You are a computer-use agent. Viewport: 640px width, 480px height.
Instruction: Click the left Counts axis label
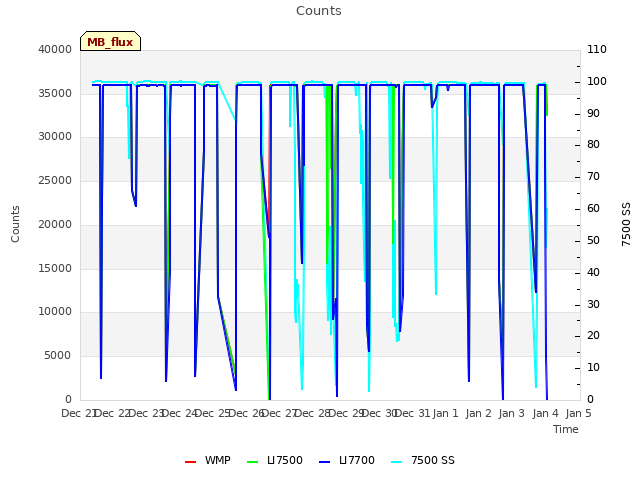click(x=15, y=224)
